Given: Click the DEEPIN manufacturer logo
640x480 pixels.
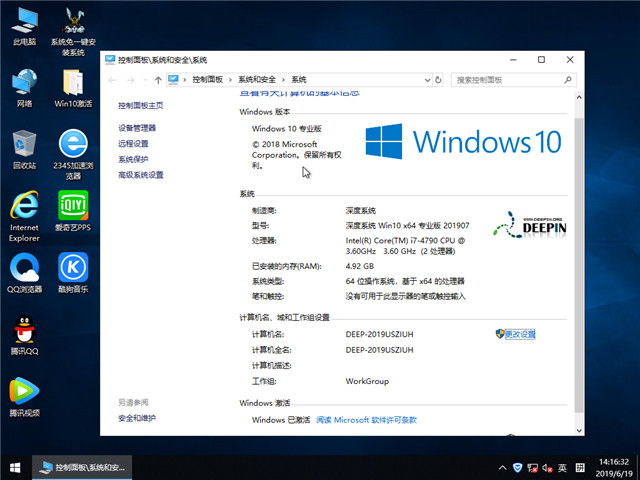Looking at the screenshot, I should coord(529,225).
